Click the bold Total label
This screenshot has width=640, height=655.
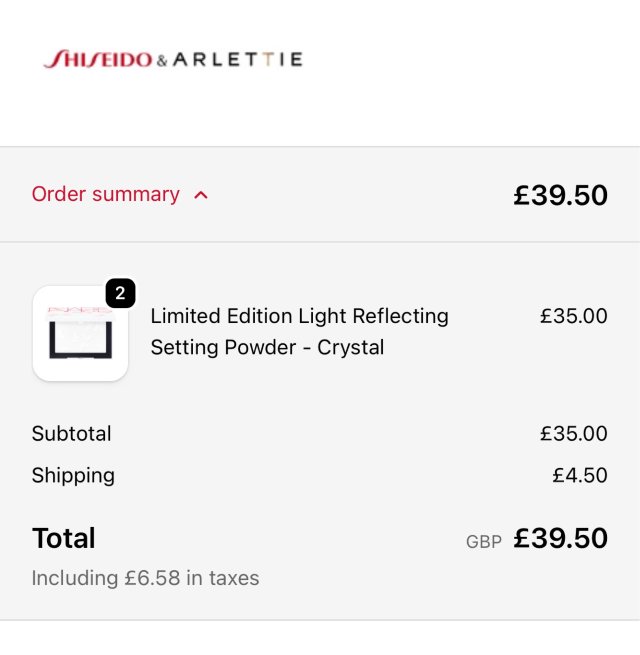tap(63, 538)
